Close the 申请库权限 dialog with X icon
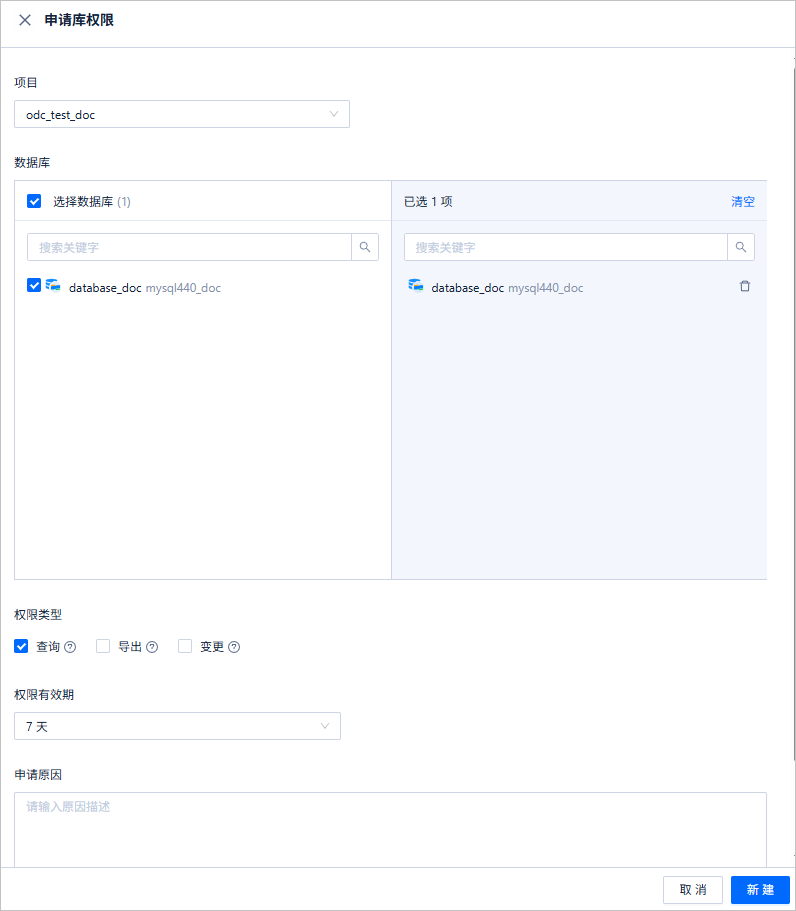 (25, 20)
